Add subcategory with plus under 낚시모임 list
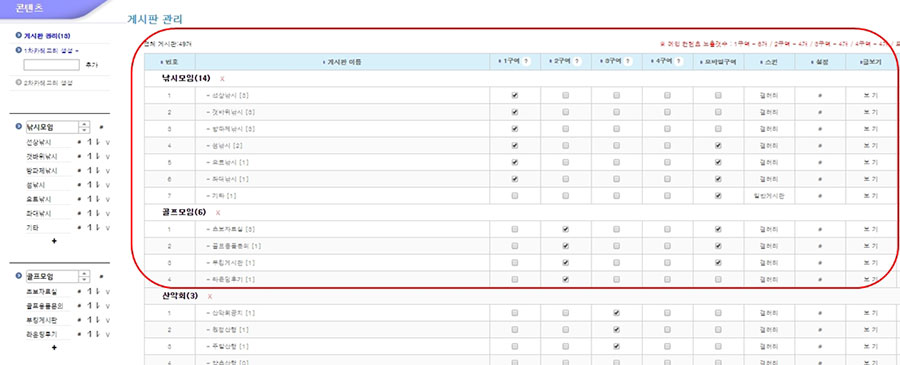This screenshot has height=365, width=900. (x=55, y=241)
